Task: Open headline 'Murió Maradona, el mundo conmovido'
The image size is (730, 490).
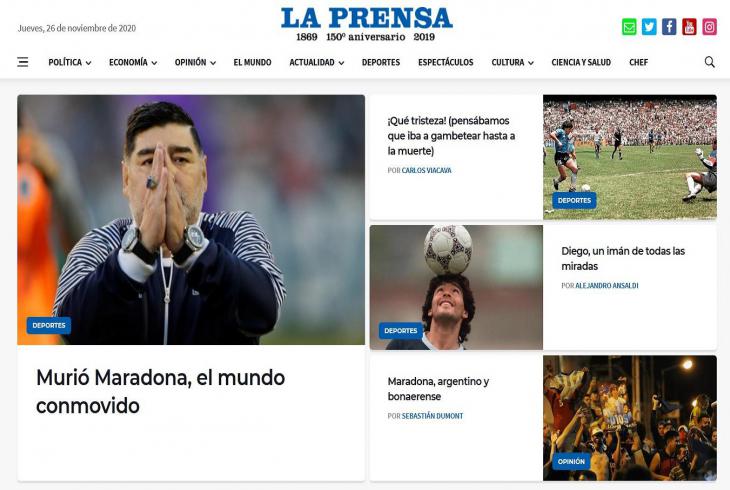Action: (x=161, y=392)
